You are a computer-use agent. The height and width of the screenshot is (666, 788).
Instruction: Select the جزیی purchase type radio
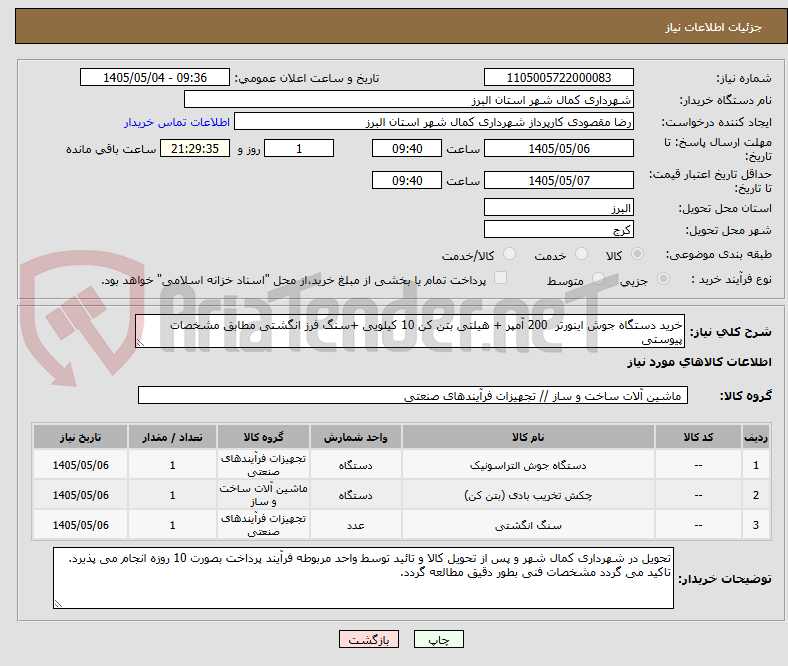(x=663, y=278)
